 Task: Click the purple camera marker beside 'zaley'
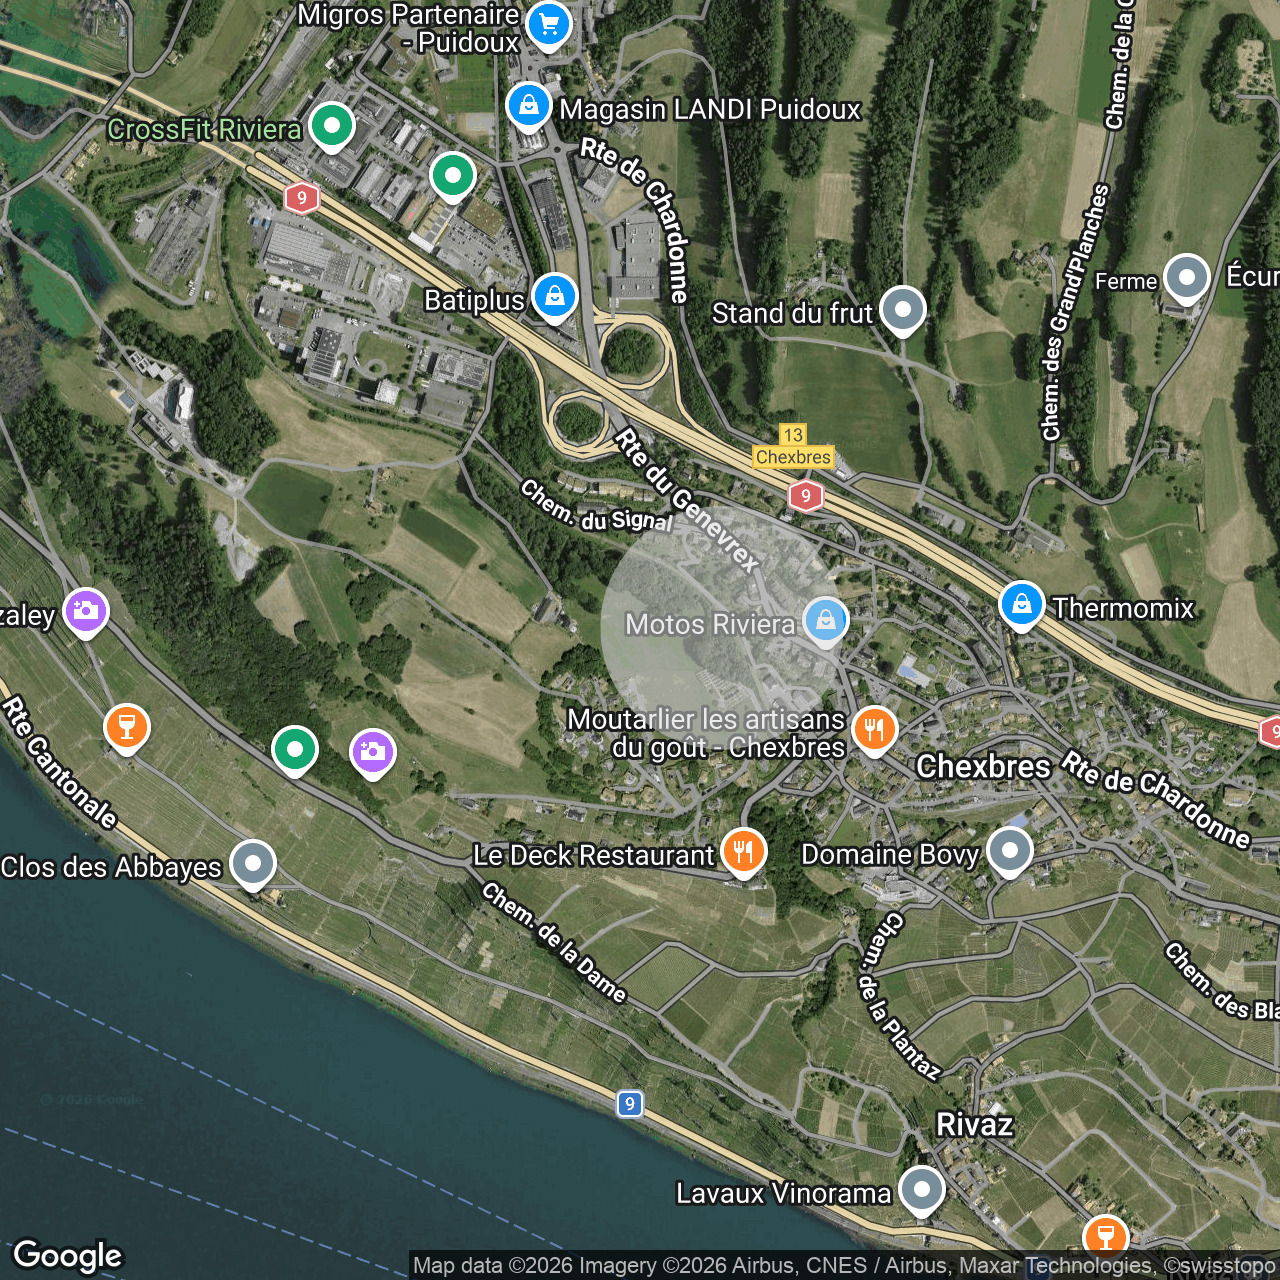pyautogui.click(x=86, y=611)
